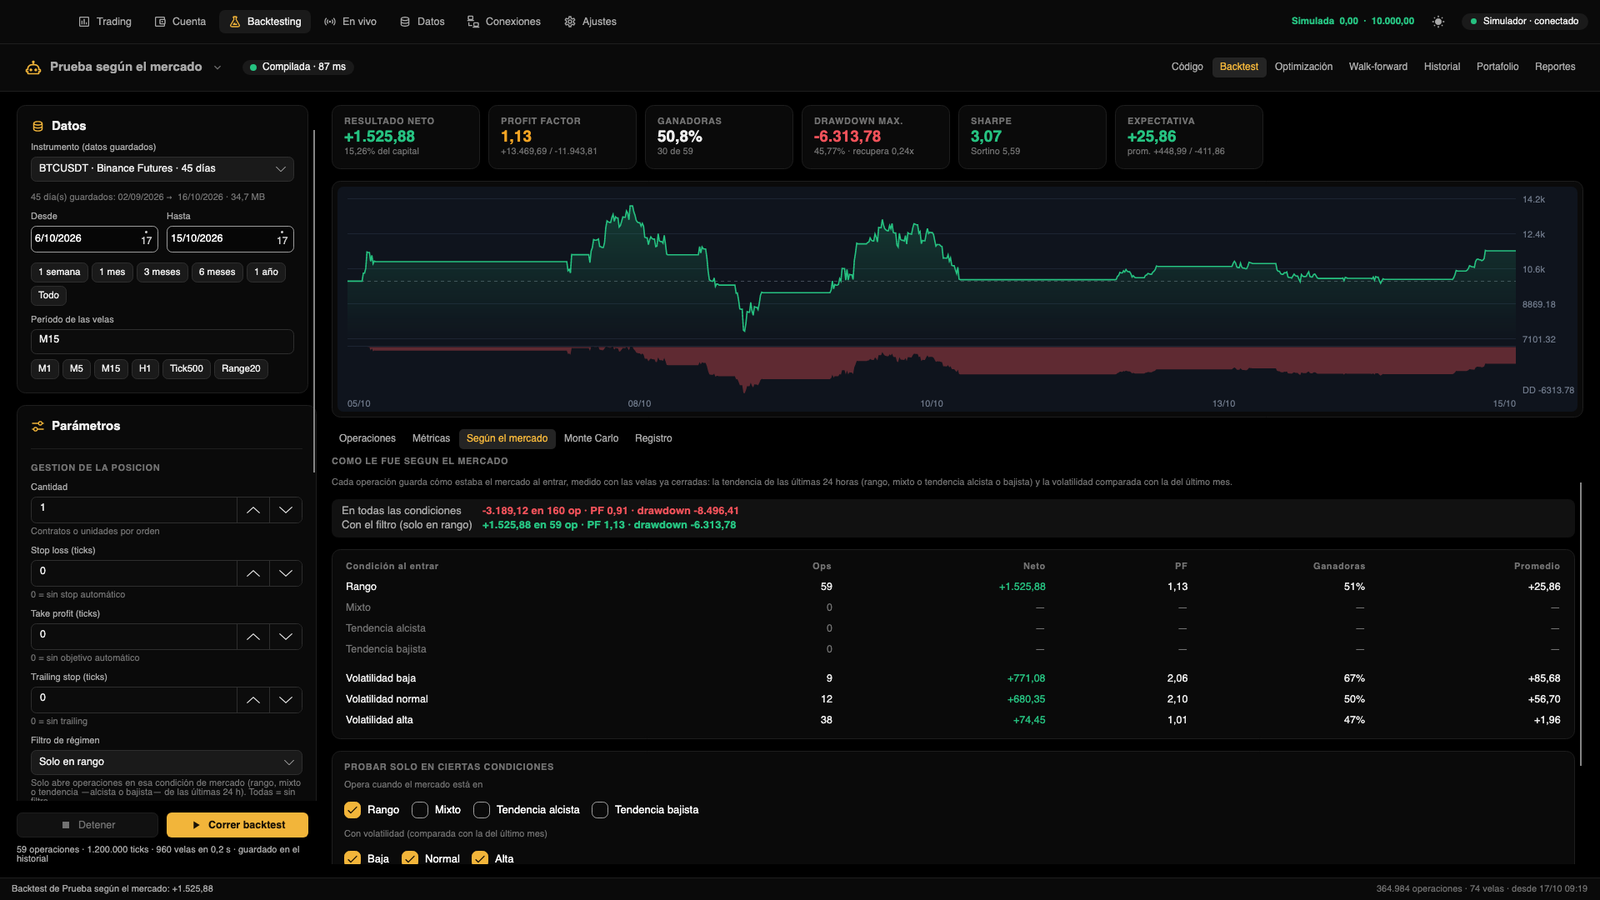Click the Datos database icon
Image resolution: width=1600 pixels, height=900 pixels.
405,21
